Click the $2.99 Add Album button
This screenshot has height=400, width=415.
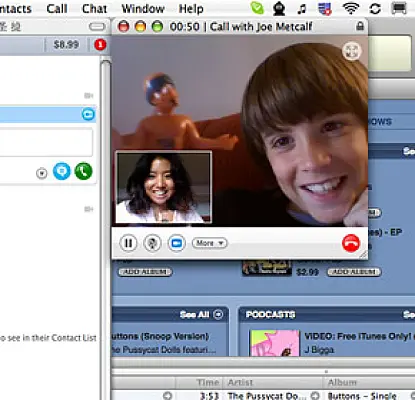click(x=354, y=272)
